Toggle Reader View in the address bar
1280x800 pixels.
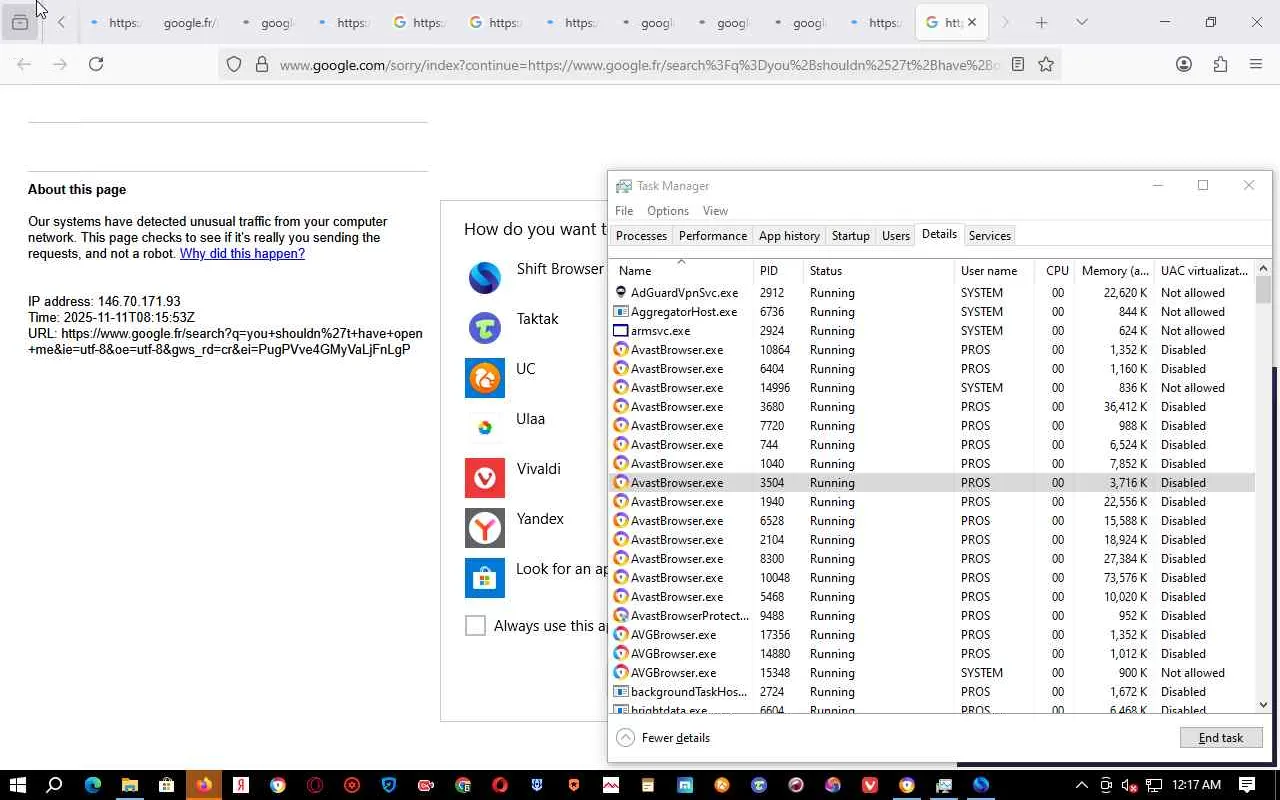tap(1018, 64)
